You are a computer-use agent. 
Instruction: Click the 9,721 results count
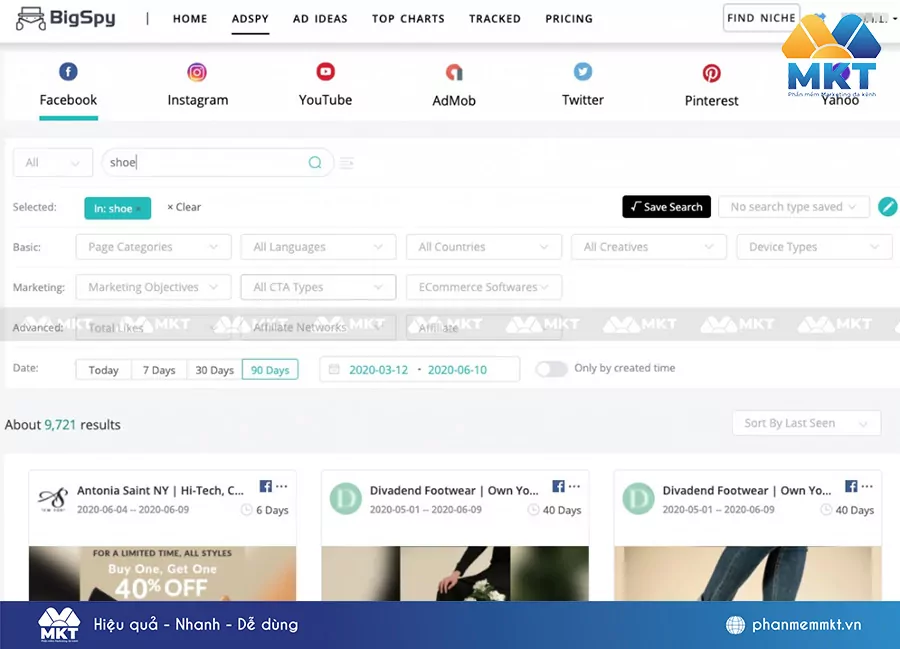coord(60,425)
